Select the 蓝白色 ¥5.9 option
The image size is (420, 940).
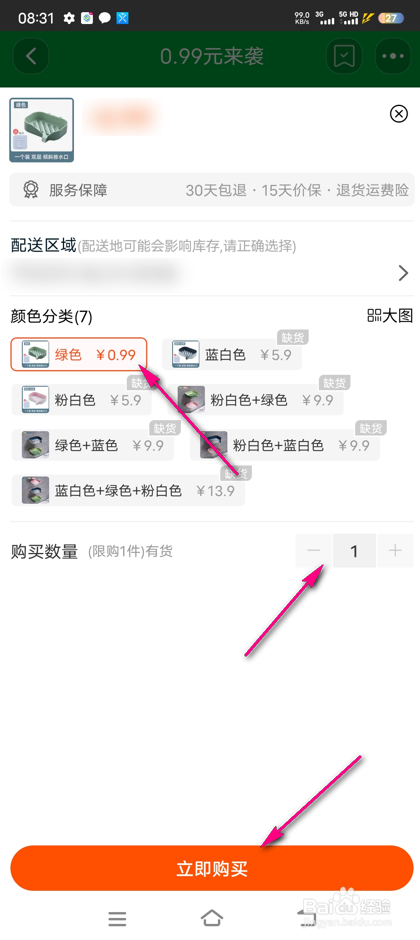point(231,354)
